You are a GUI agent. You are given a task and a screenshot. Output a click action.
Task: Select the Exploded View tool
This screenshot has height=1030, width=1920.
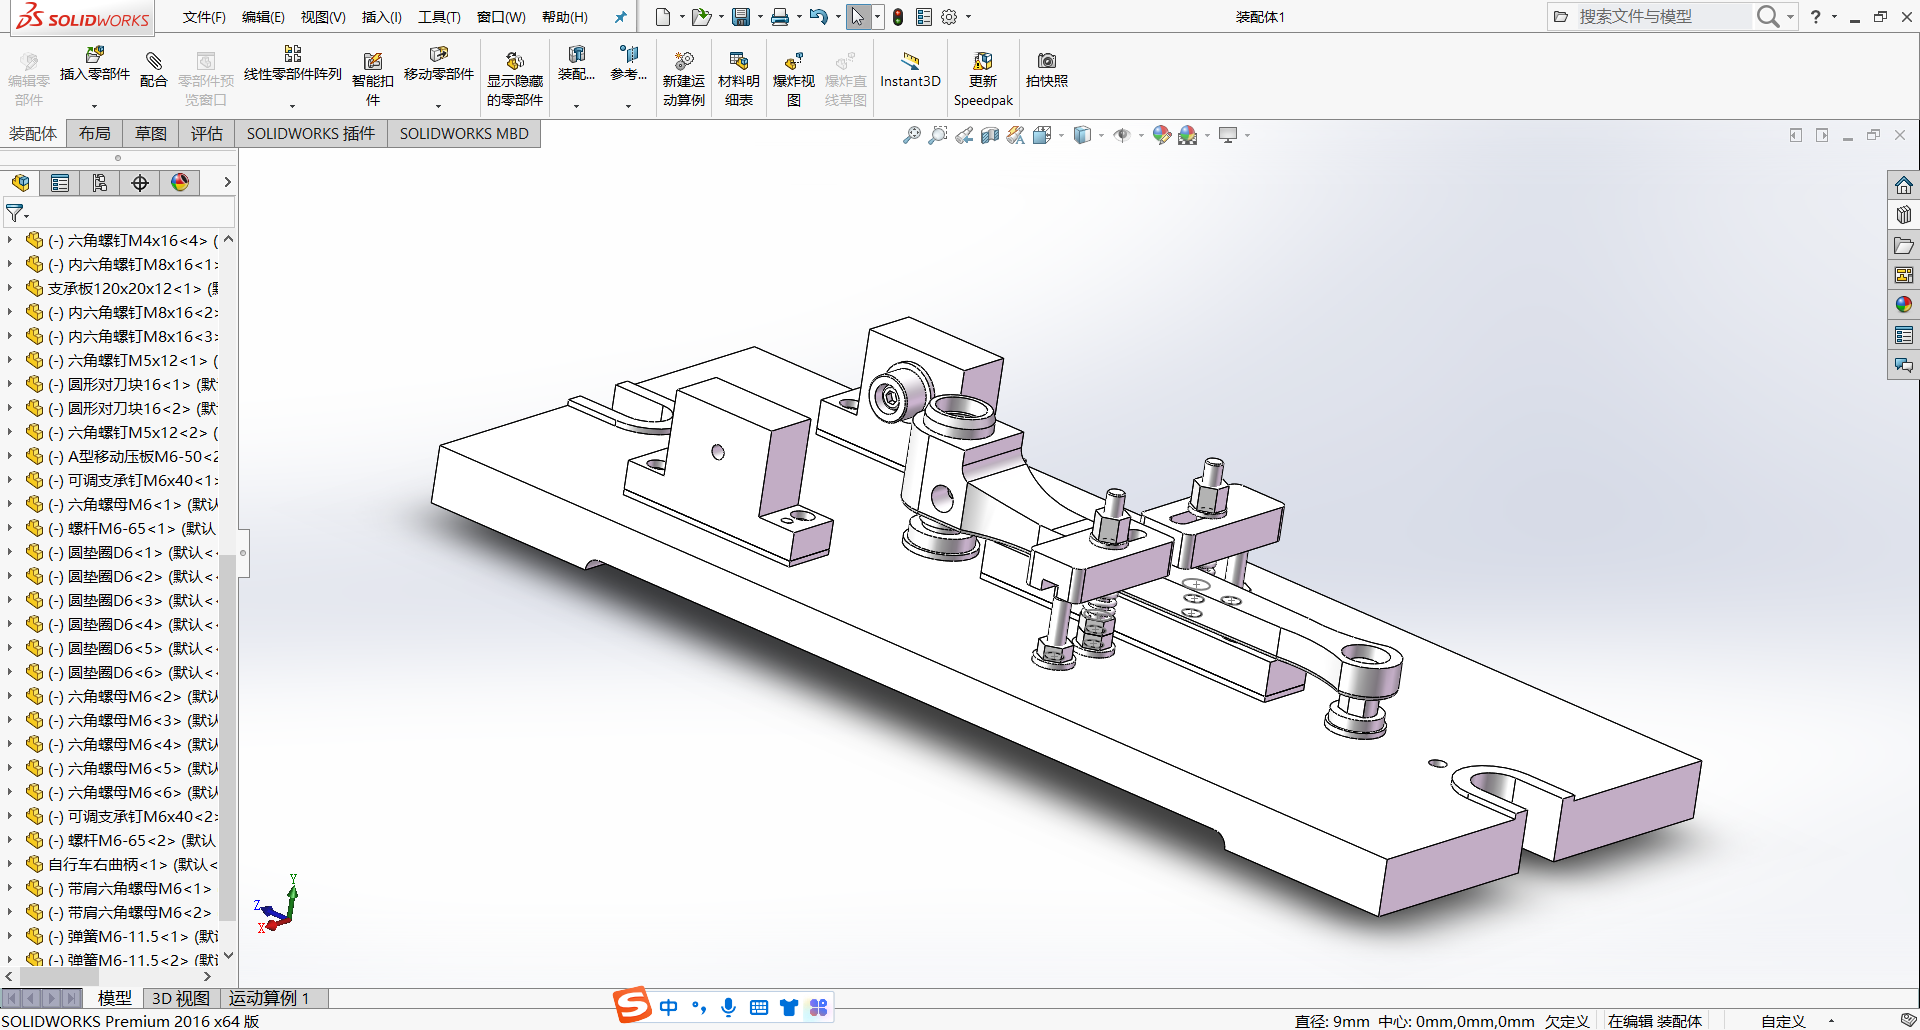tap(794, 61)
